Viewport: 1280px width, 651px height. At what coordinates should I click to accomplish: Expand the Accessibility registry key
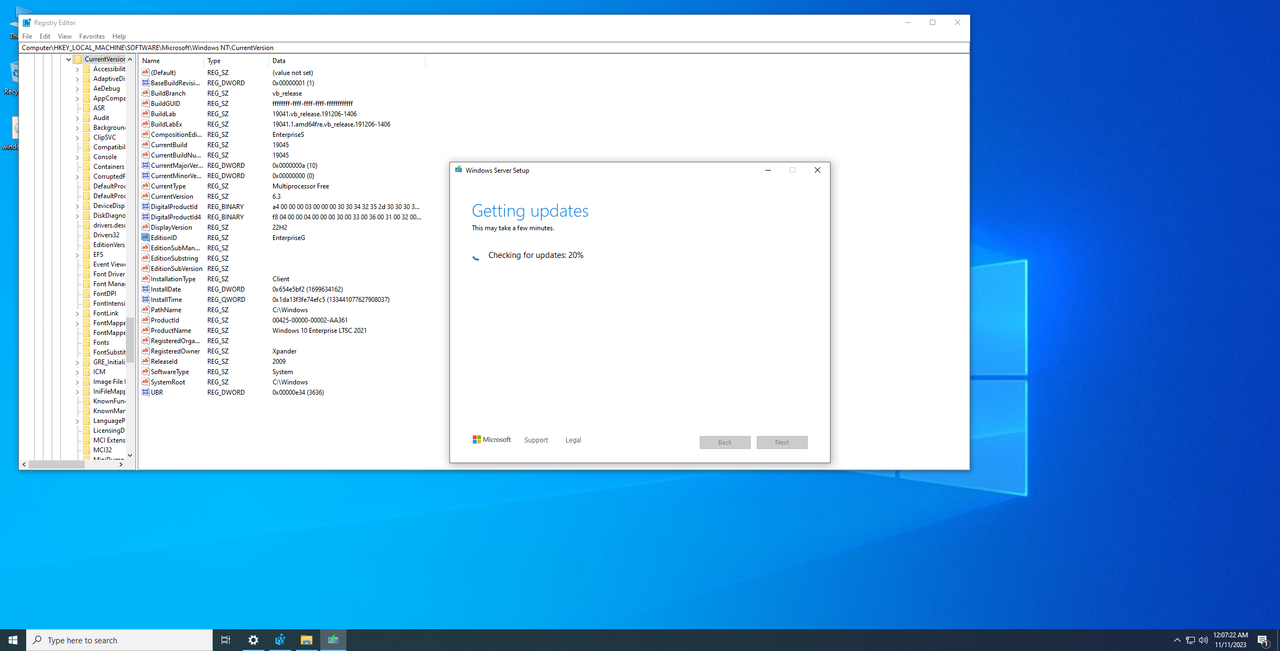pyautogui.click(x=77, y=69)
